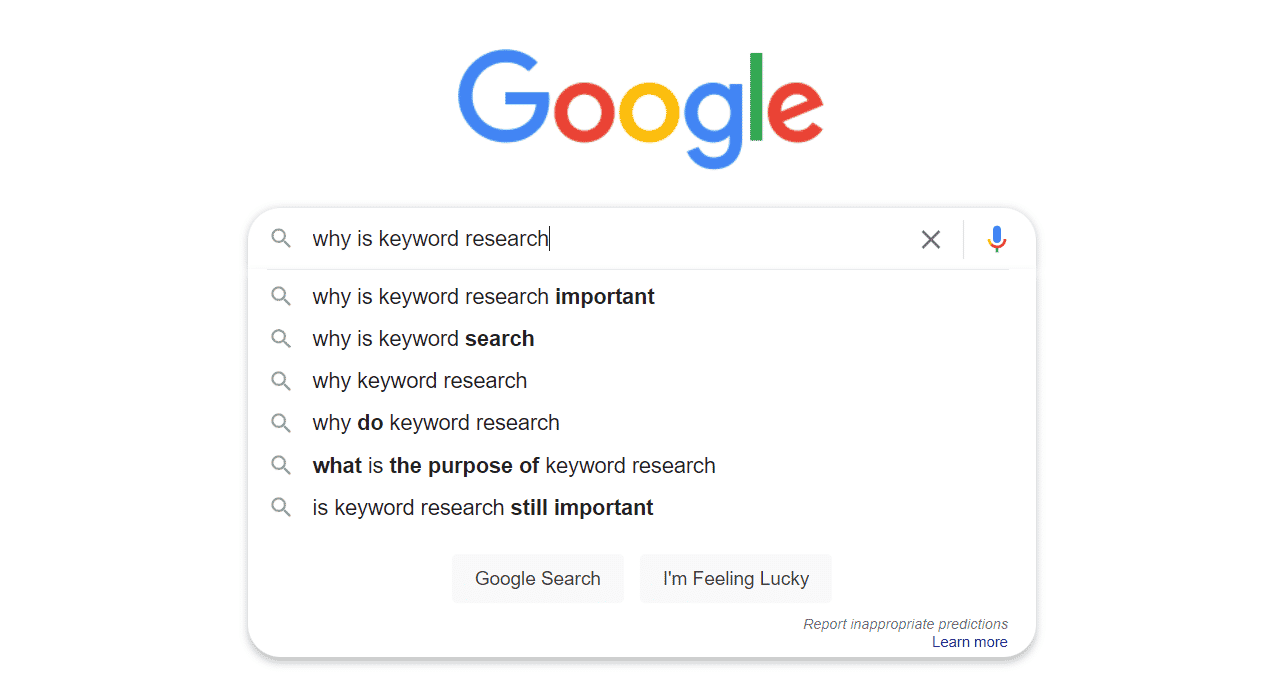Select suggestion "why is keyword research important"
This screenshot has width=1279, height=685.
[642, 296]
